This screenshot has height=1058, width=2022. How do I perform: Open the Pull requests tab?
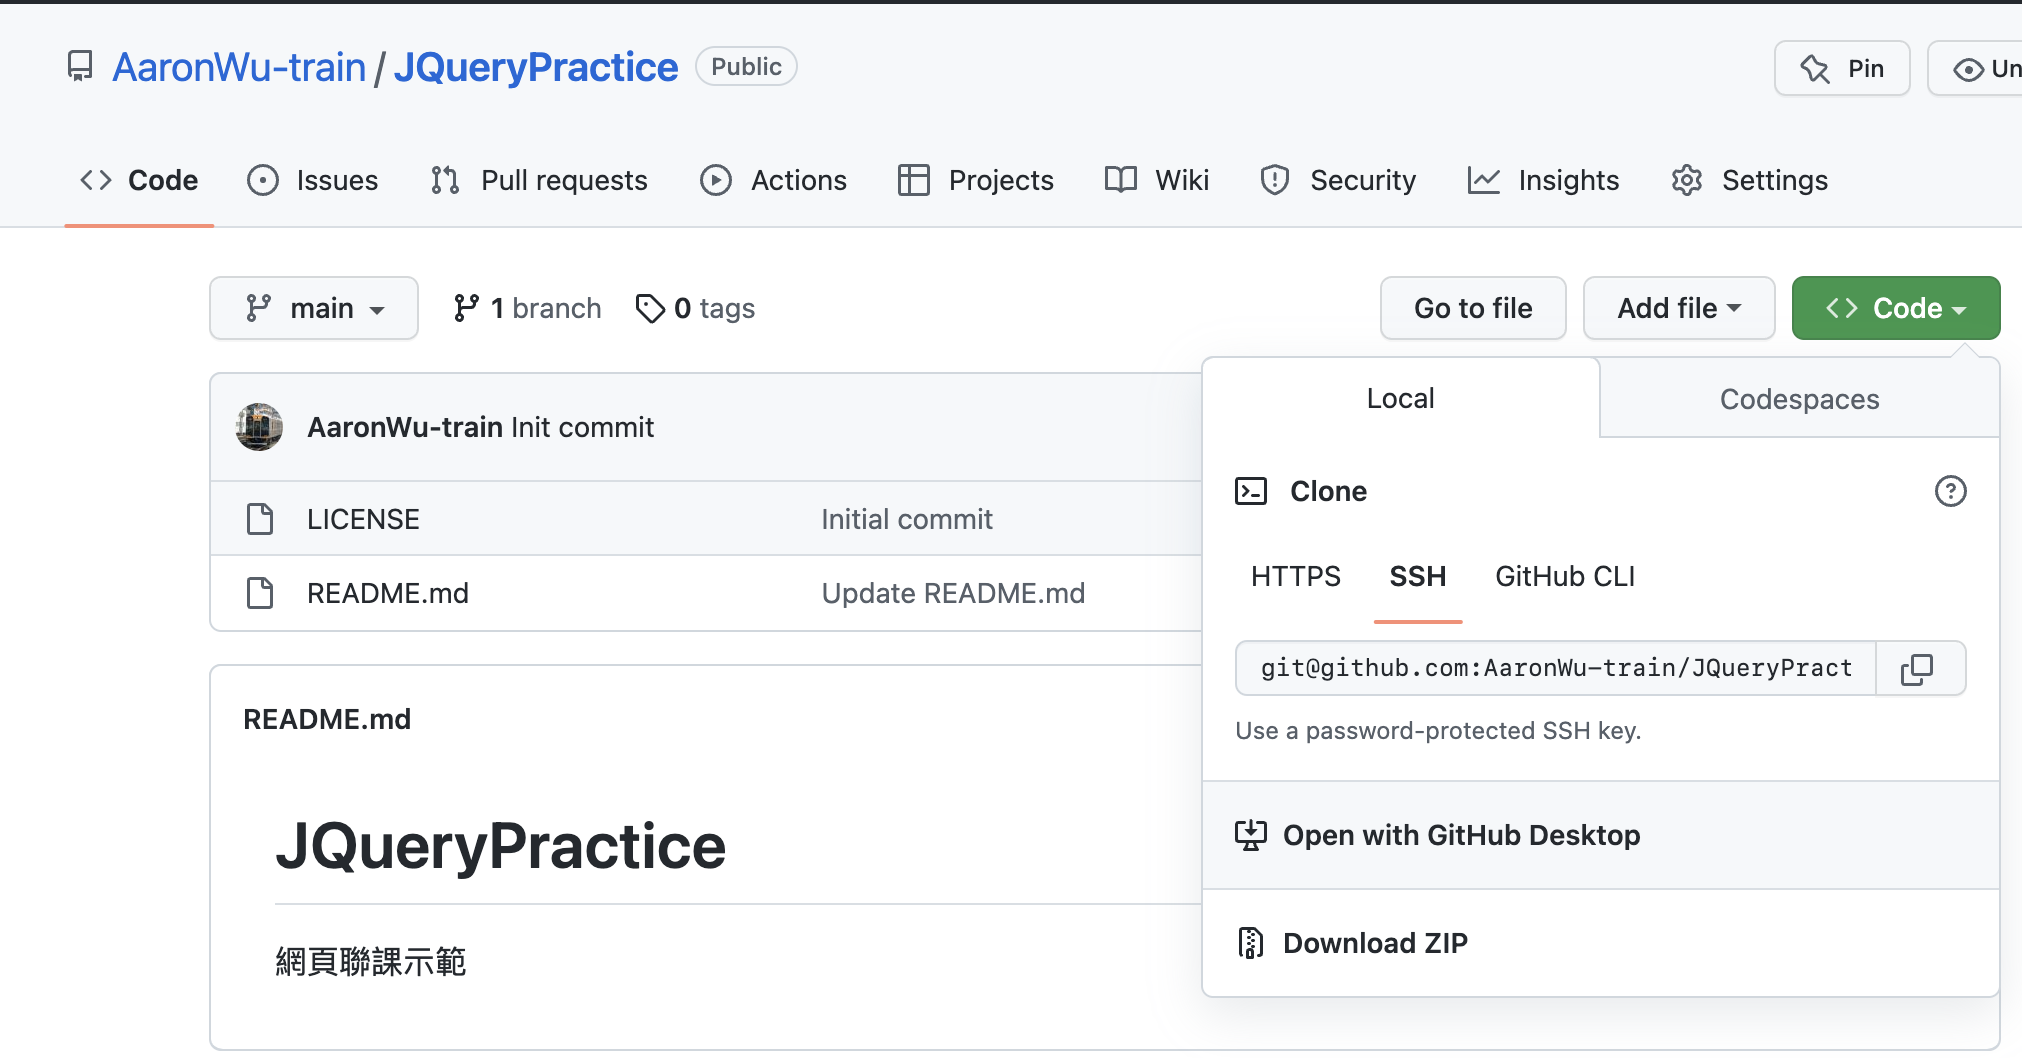point(540,180)
